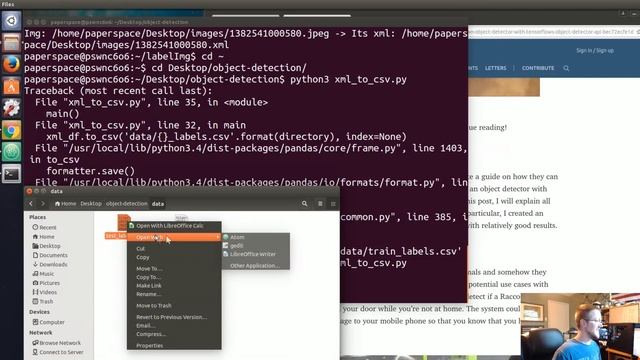This screenshot has height=360, width=640.
Task: Select the orange test_labels file icon
Action: tap(123, 222)
